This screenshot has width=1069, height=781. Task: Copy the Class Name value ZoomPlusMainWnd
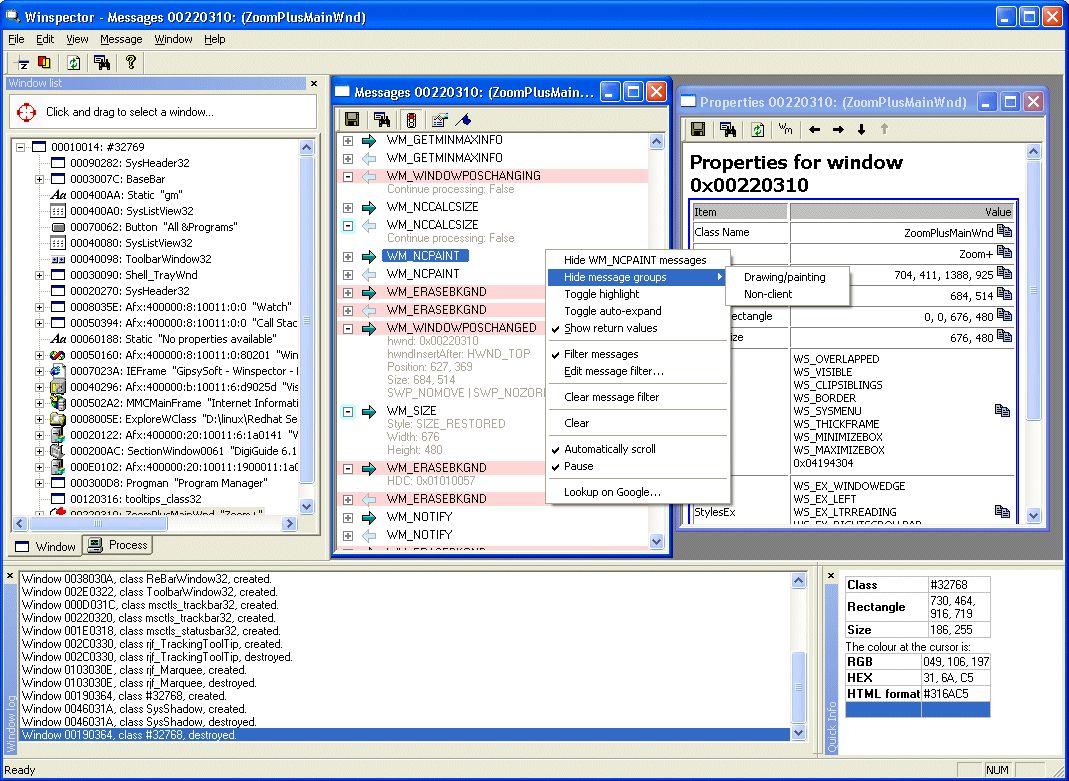1004,231
